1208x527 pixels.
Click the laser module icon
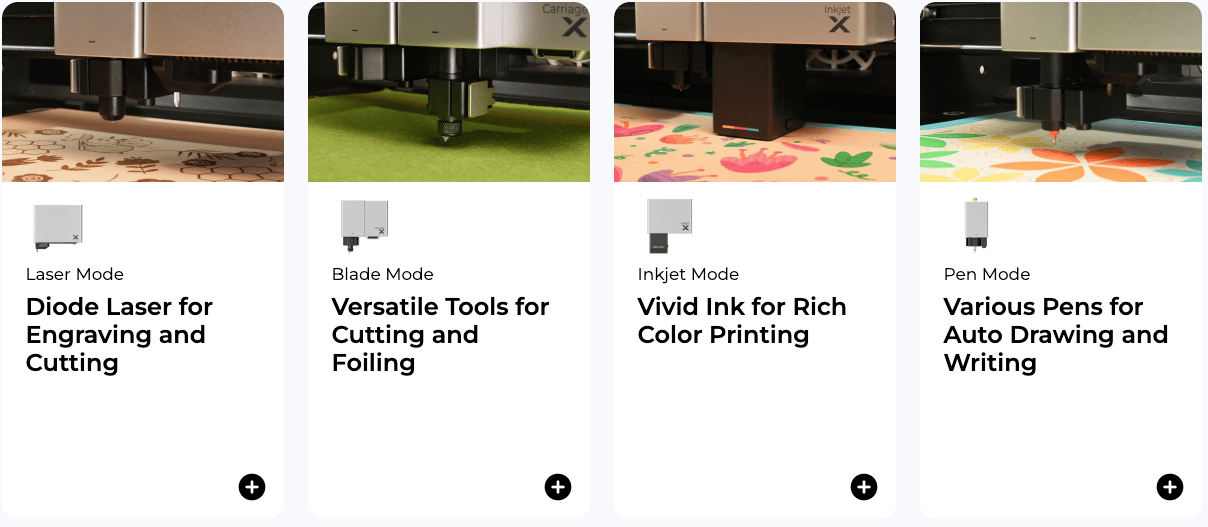[58, 226]
